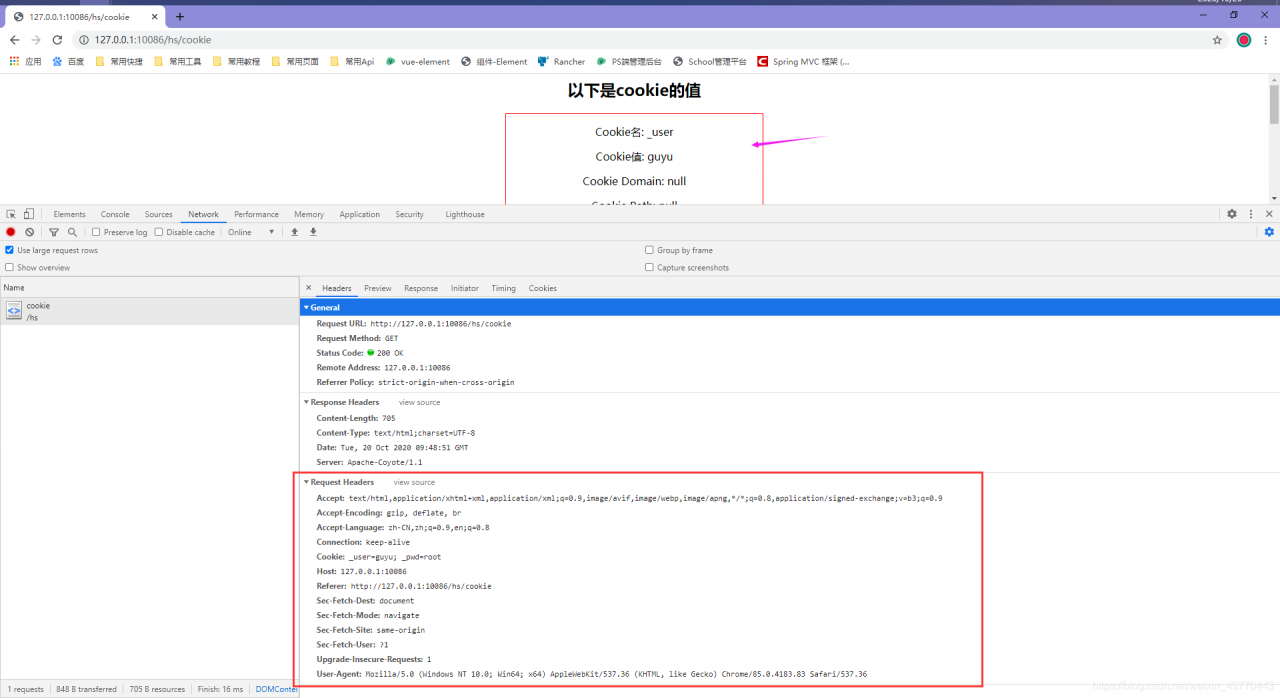Click the address bar URL field

pos(640,40)
